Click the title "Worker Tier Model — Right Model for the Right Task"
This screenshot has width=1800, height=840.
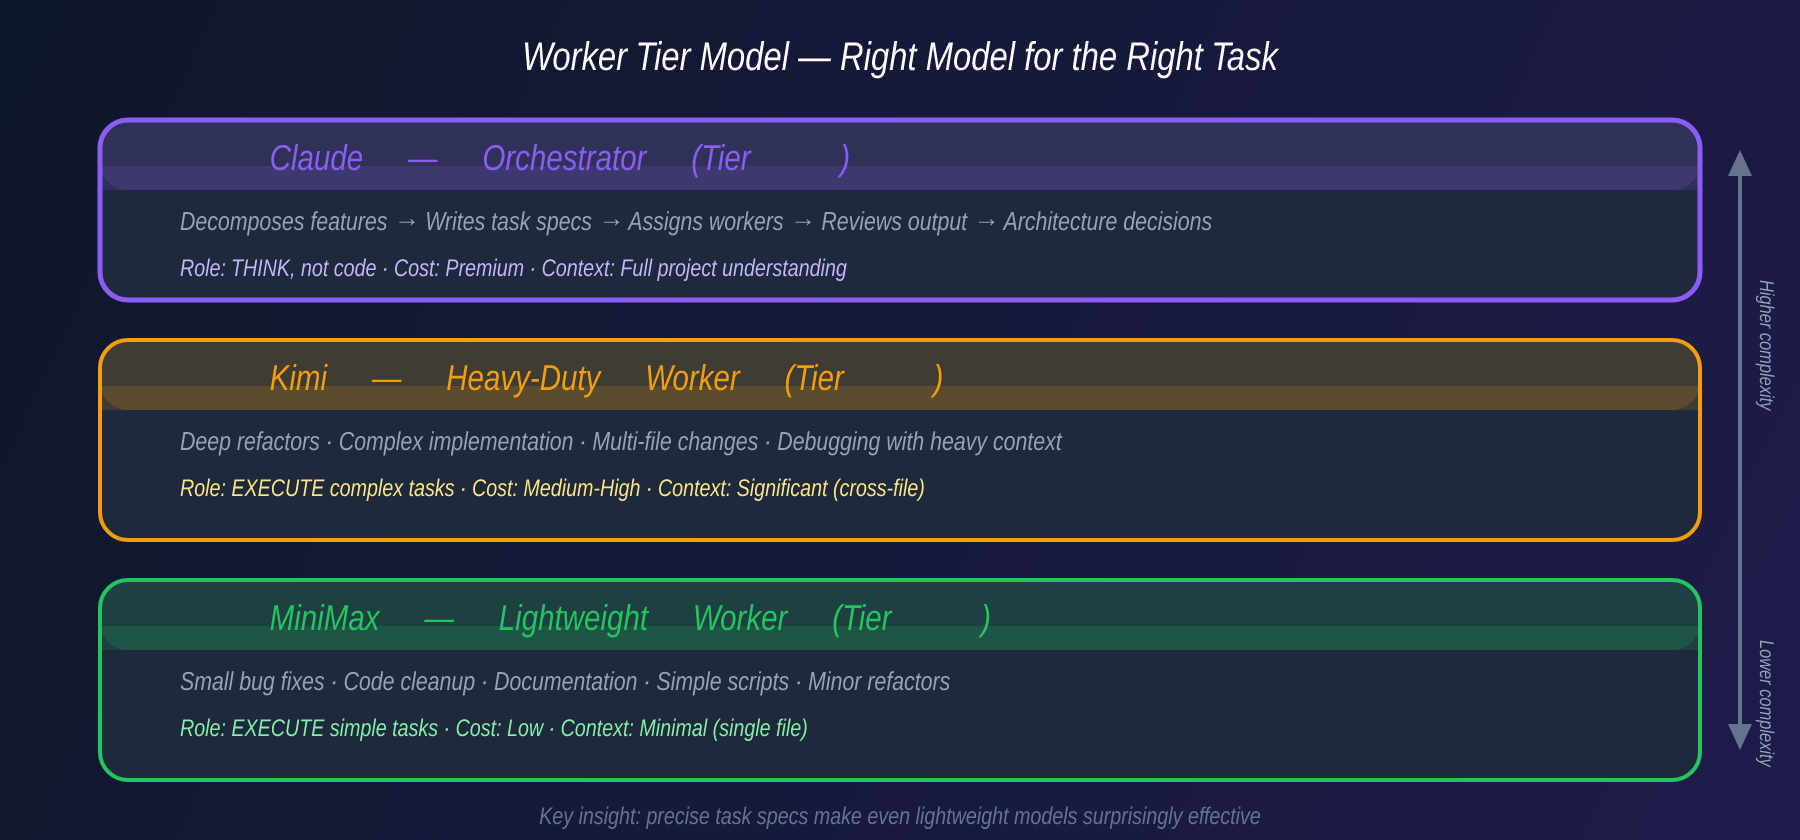click(x=900, y=57)
